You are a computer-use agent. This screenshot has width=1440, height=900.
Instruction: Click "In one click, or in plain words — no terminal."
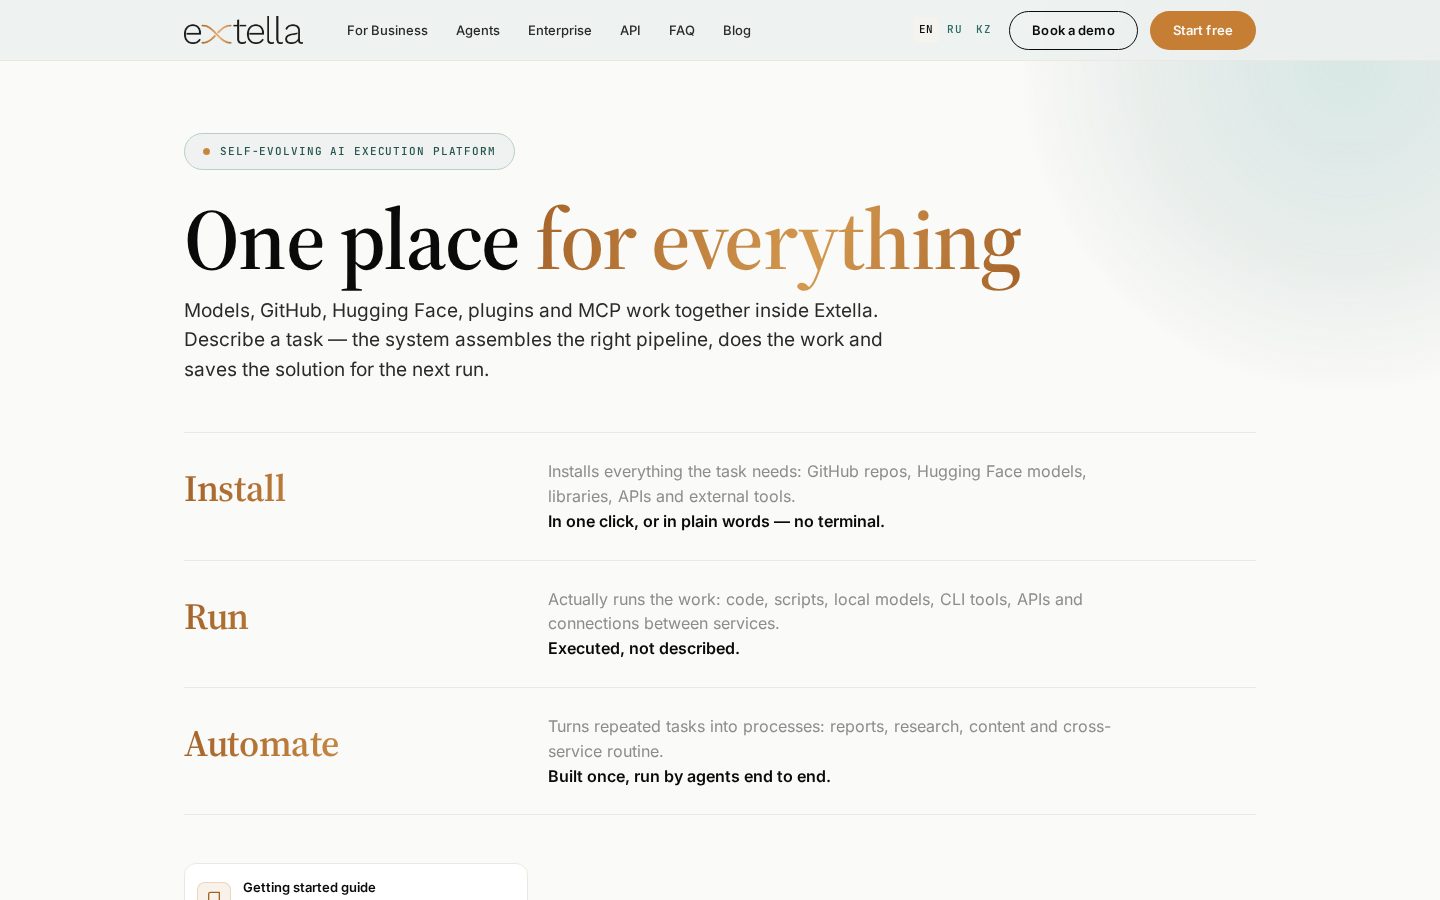coord(716,521)
